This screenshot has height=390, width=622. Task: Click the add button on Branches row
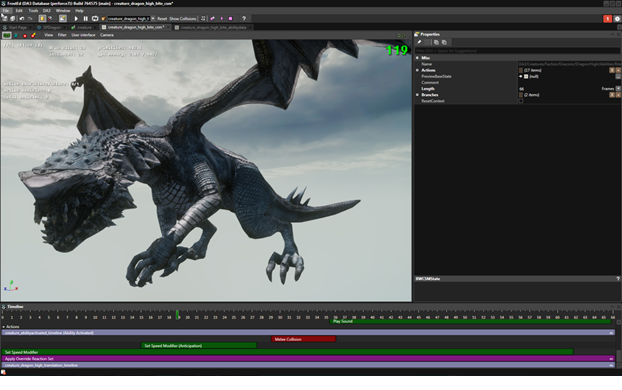point(618,95)
